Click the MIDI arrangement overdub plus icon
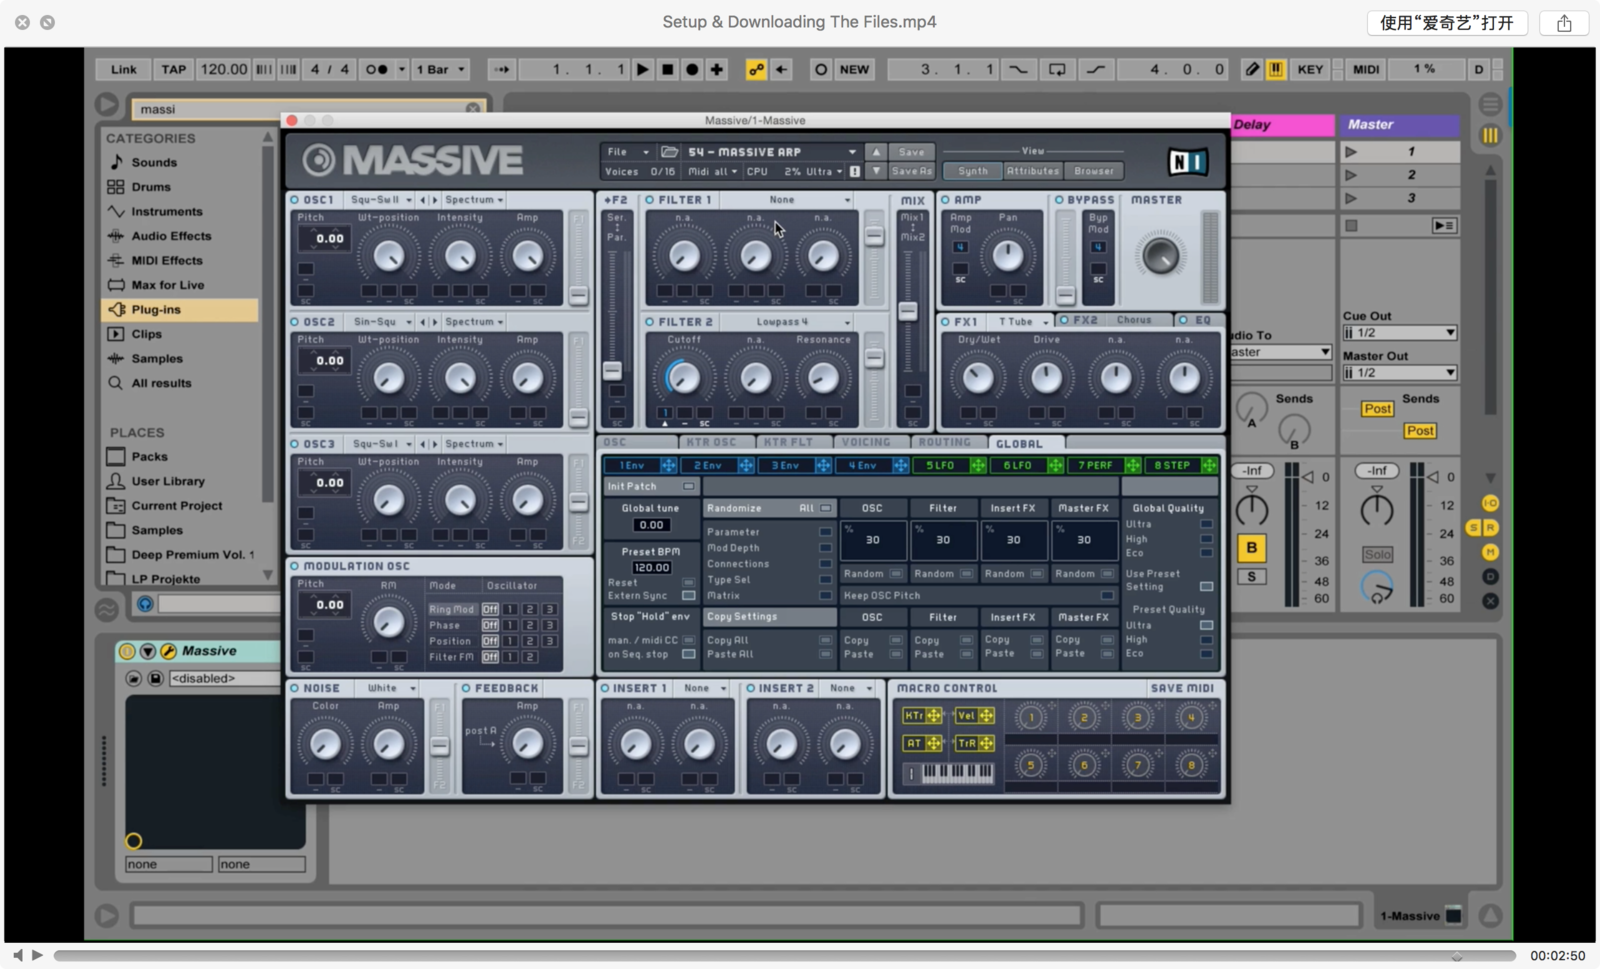The height and width of the screenshot is (969, 1600). (717, 69)
